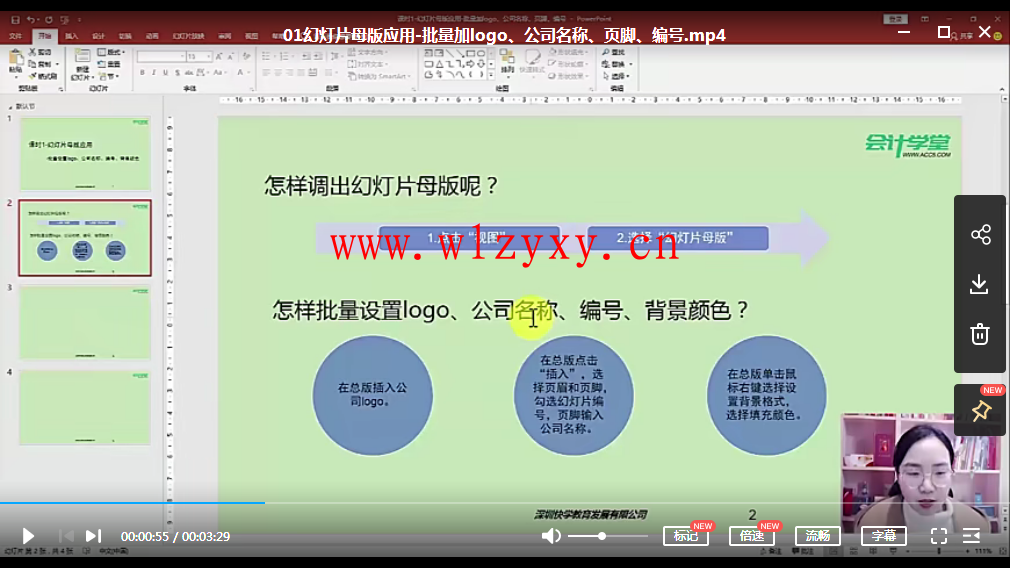Toggle text shadow S
Image resolution: width=1010 pixels, height=568 pixels.
click(177, 73)
